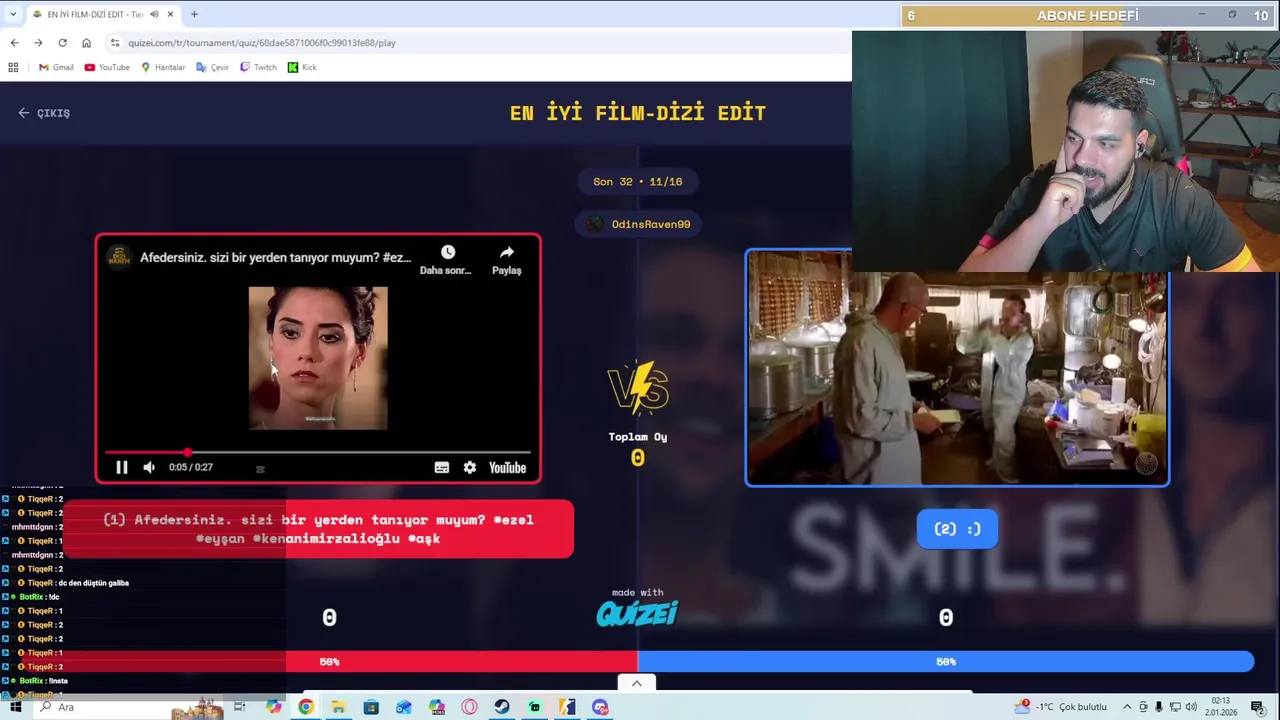Open Opera GX on the taskbar
The width and height of the screenshot is (1280, 720).
469,707
